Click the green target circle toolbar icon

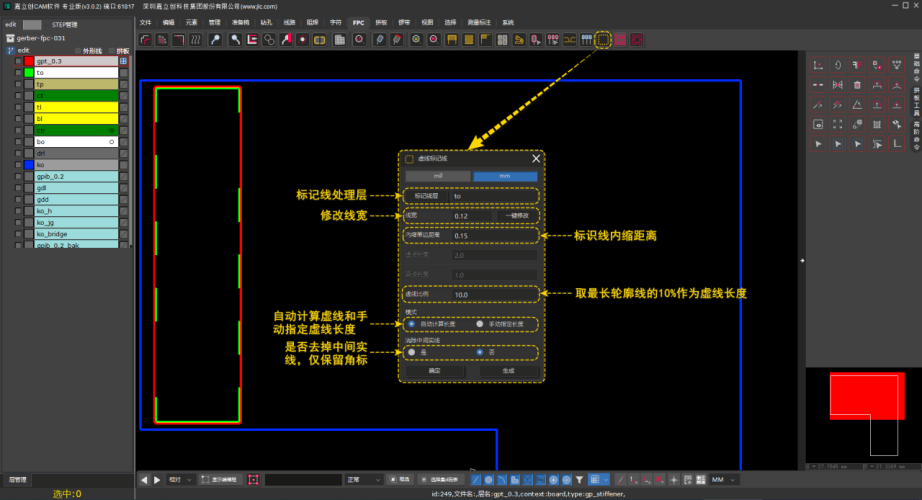416,40
